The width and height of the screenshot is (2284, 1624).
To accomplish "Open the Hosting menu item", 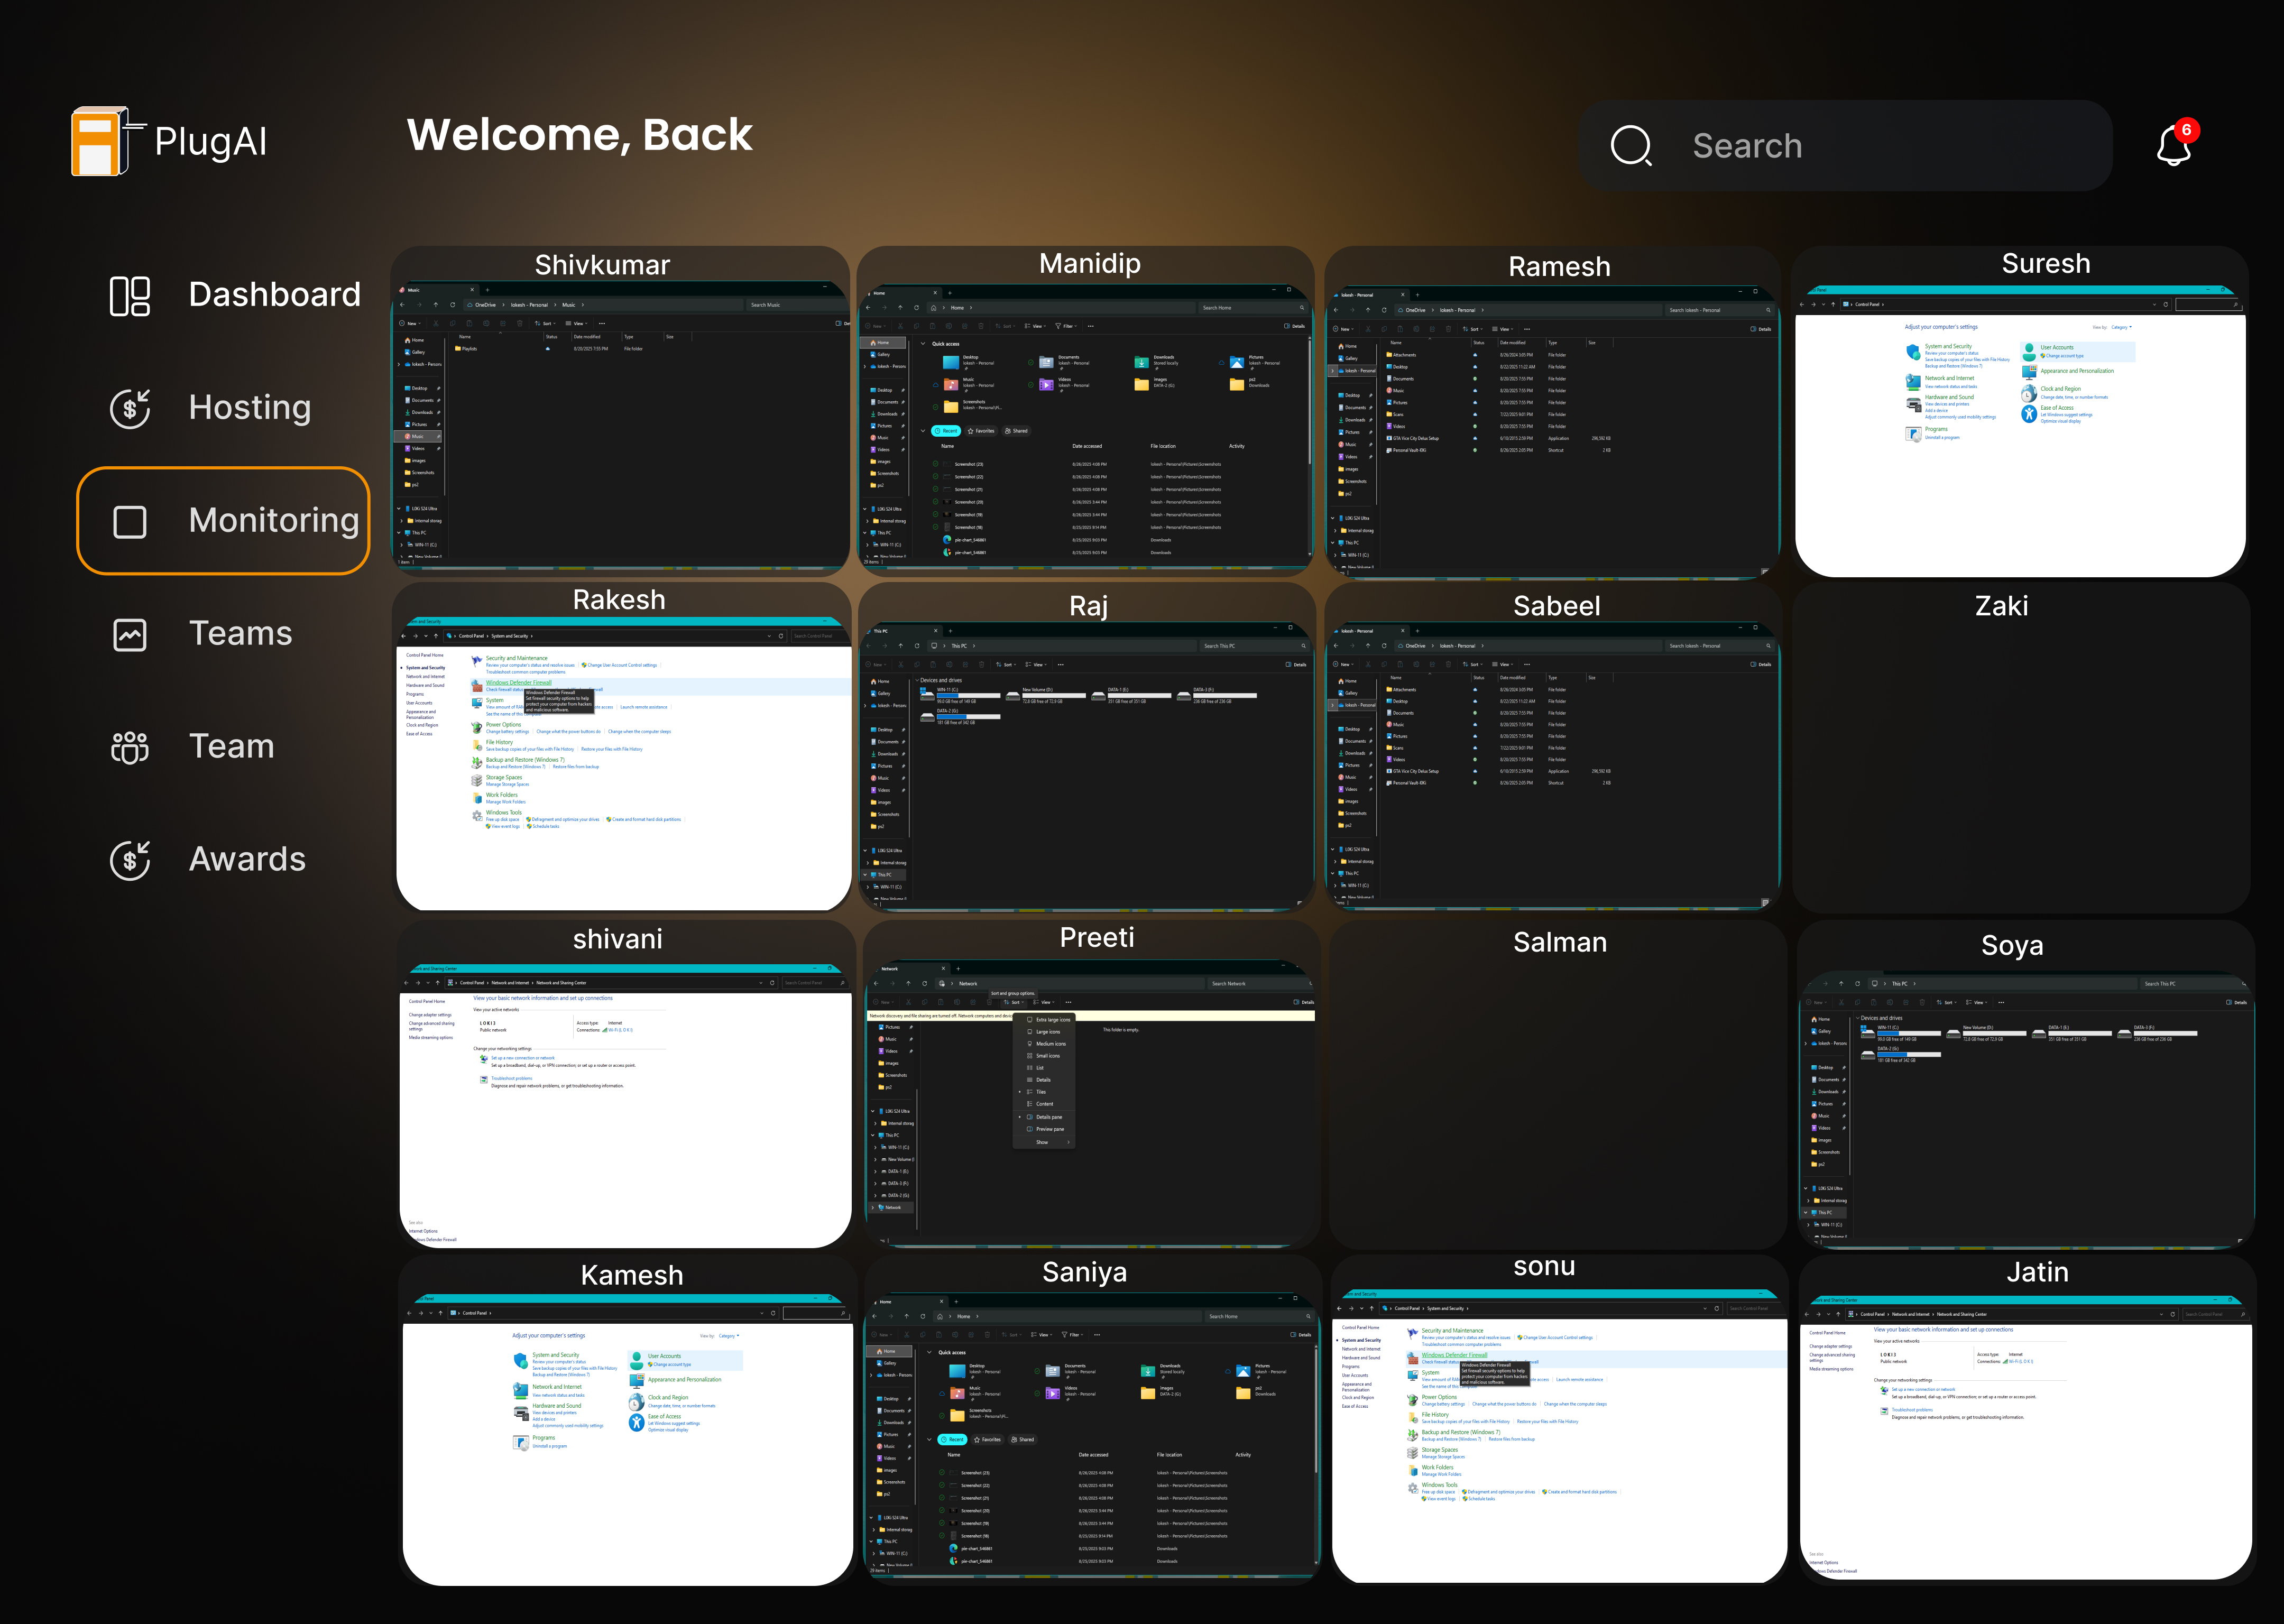I will (x=250, y=408).
